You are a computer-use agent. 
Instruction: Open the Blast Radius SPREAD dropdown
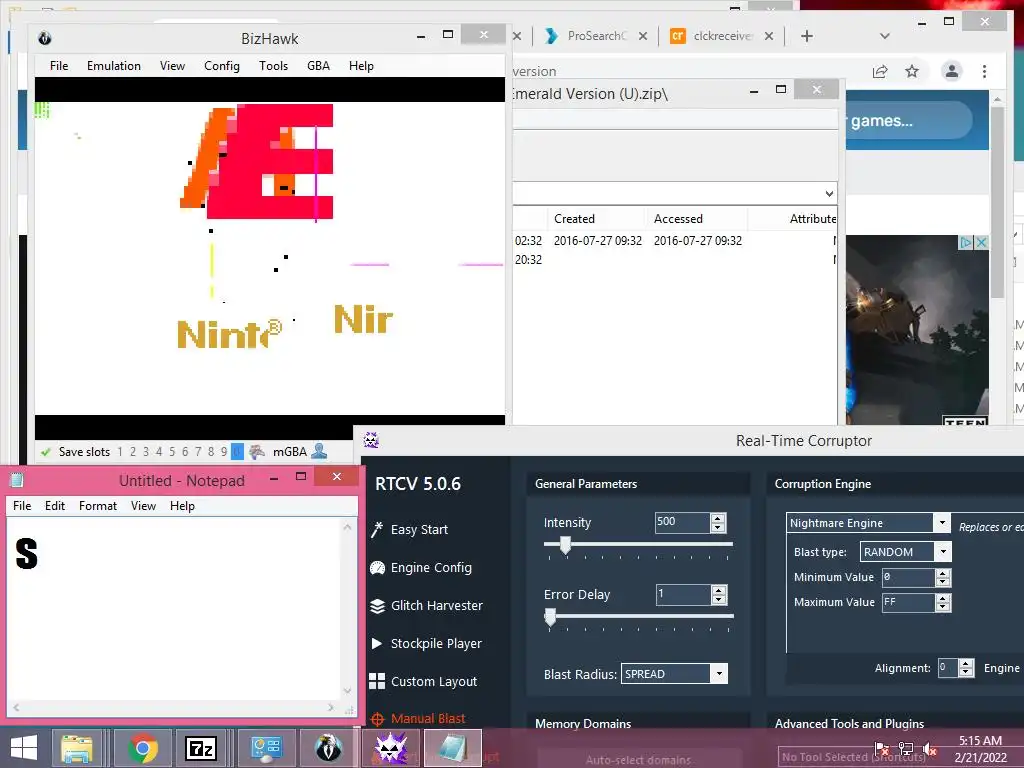coord(719,674)
